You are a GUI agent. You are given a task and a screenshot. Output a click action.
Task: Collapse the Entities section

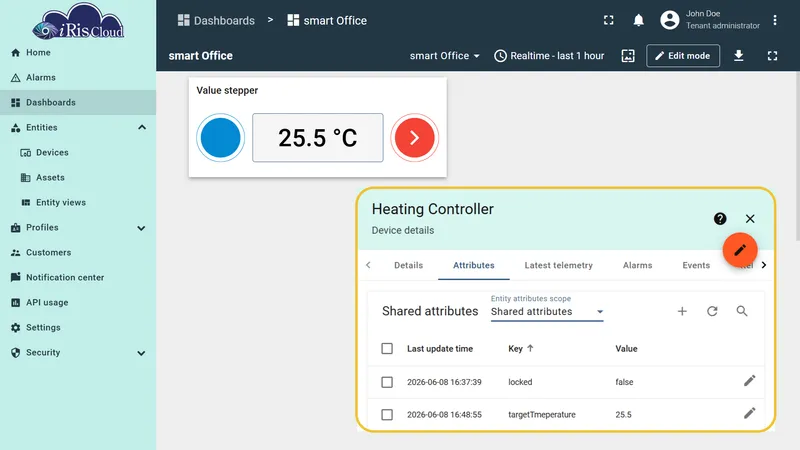coord(142,128)
